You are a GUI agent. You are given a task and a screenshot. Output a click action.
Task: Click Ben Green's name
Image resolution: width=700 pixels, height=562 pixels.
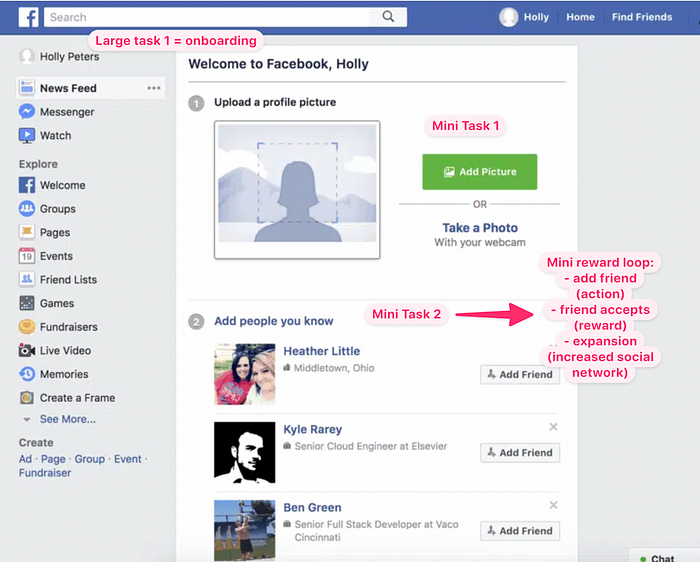pos(312,508)
